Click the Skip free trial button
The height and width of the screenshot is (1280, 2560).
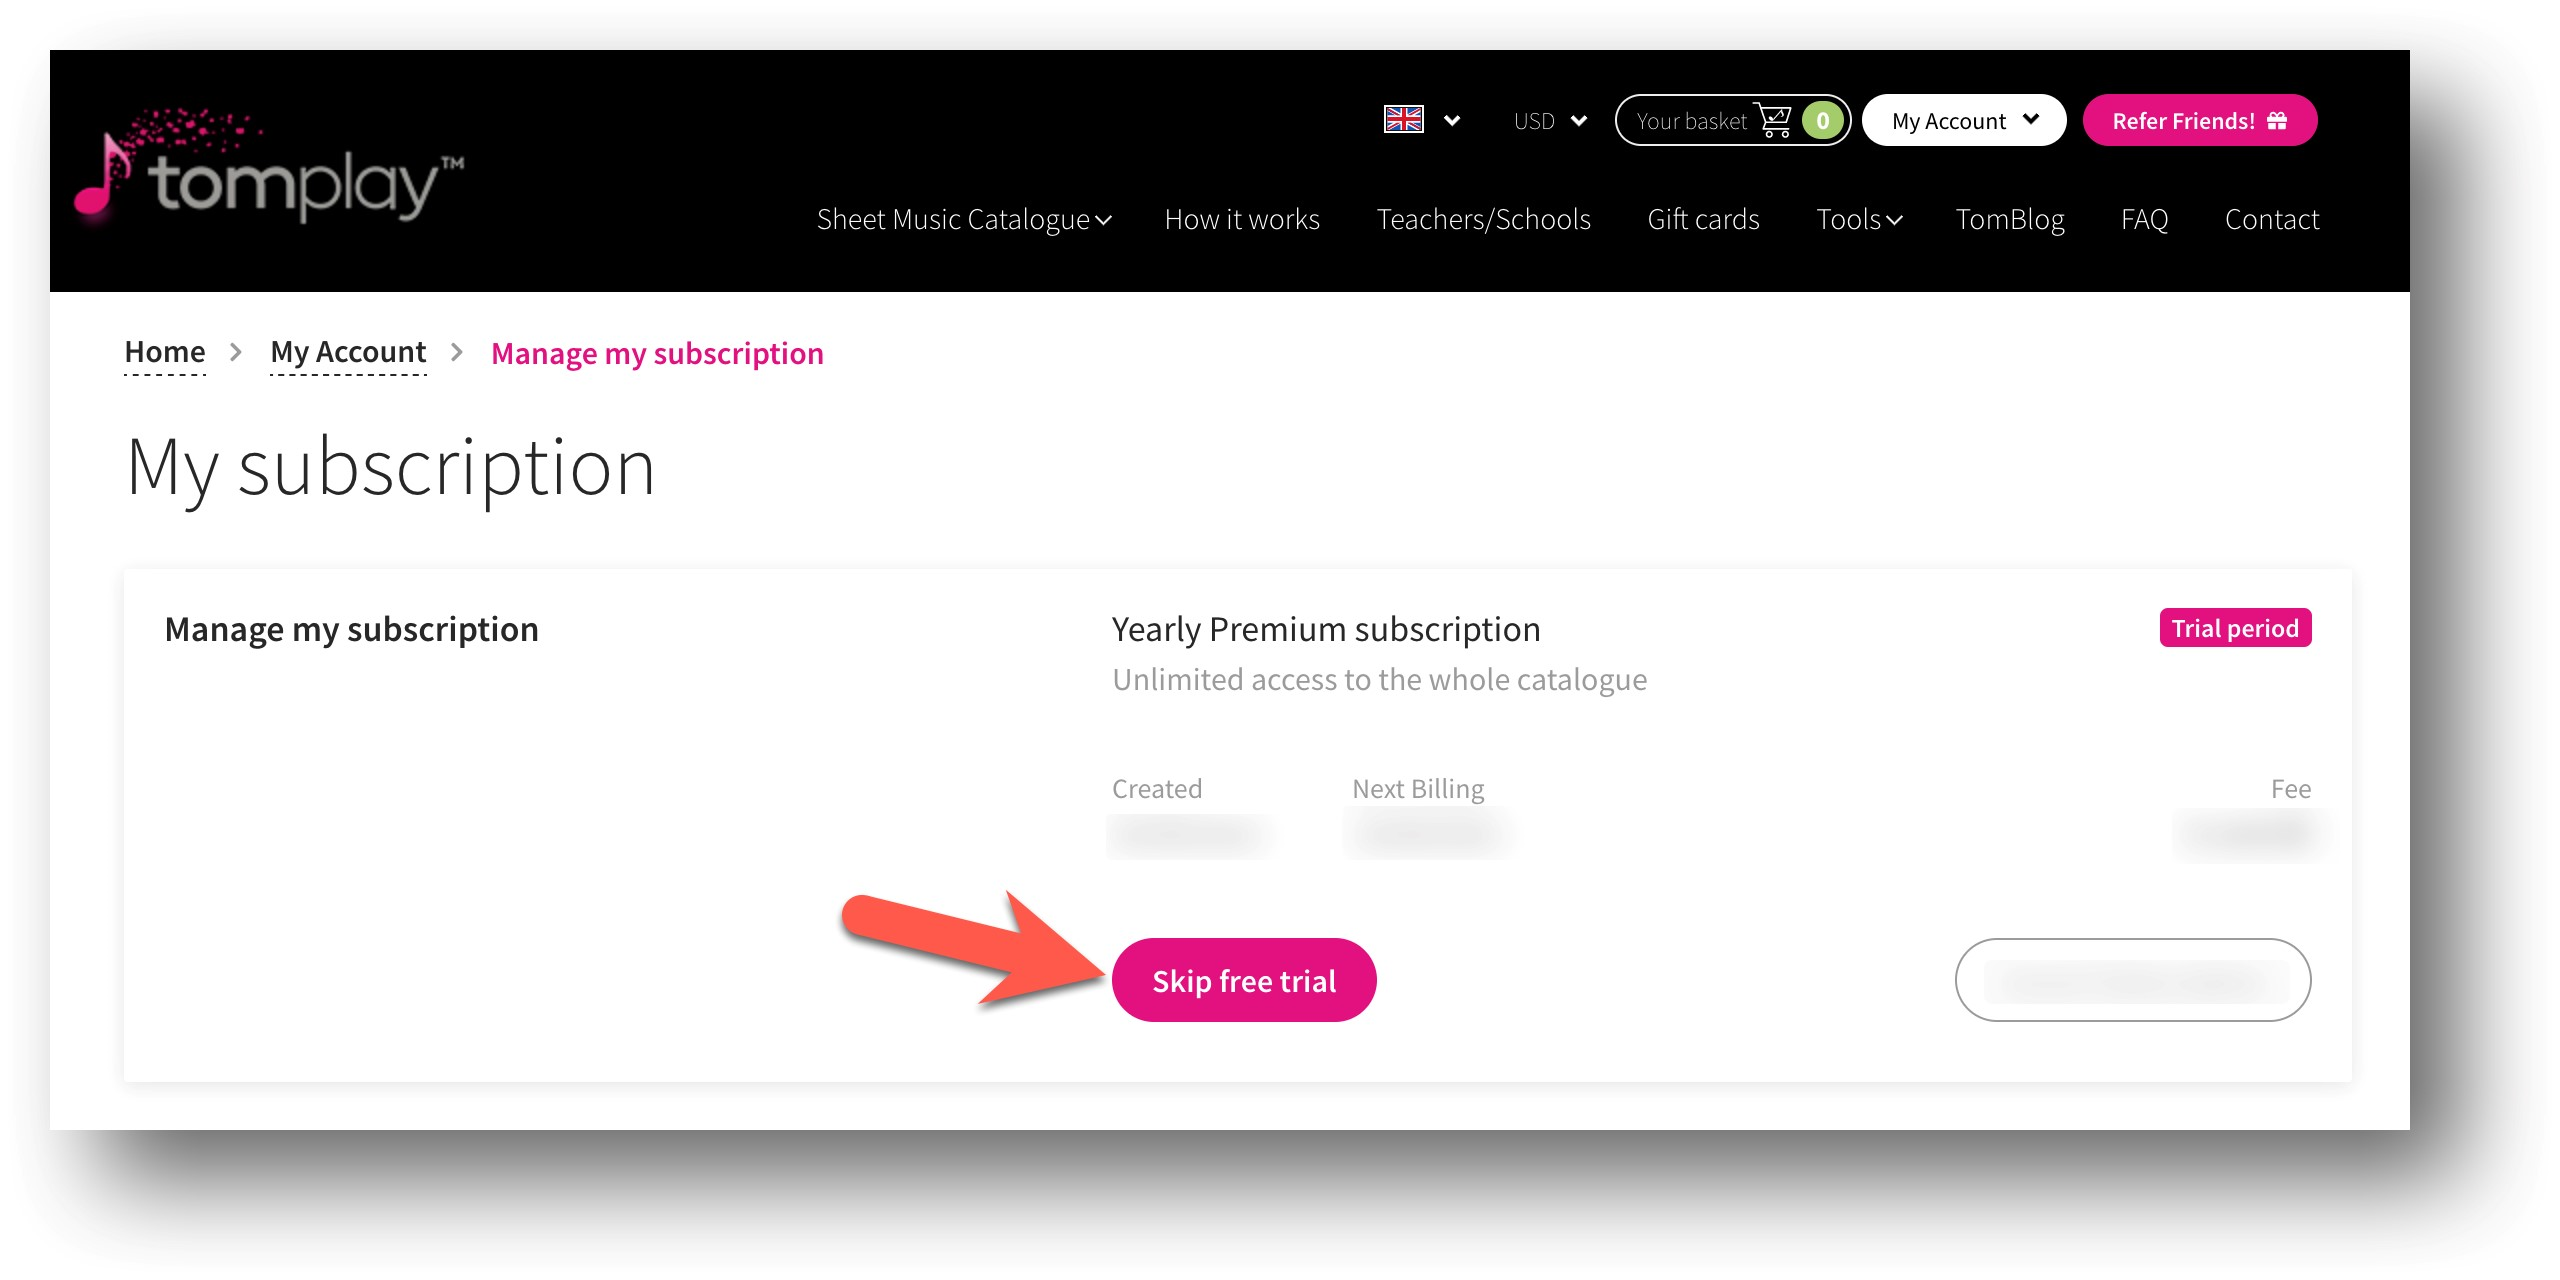coord(1244,980)
